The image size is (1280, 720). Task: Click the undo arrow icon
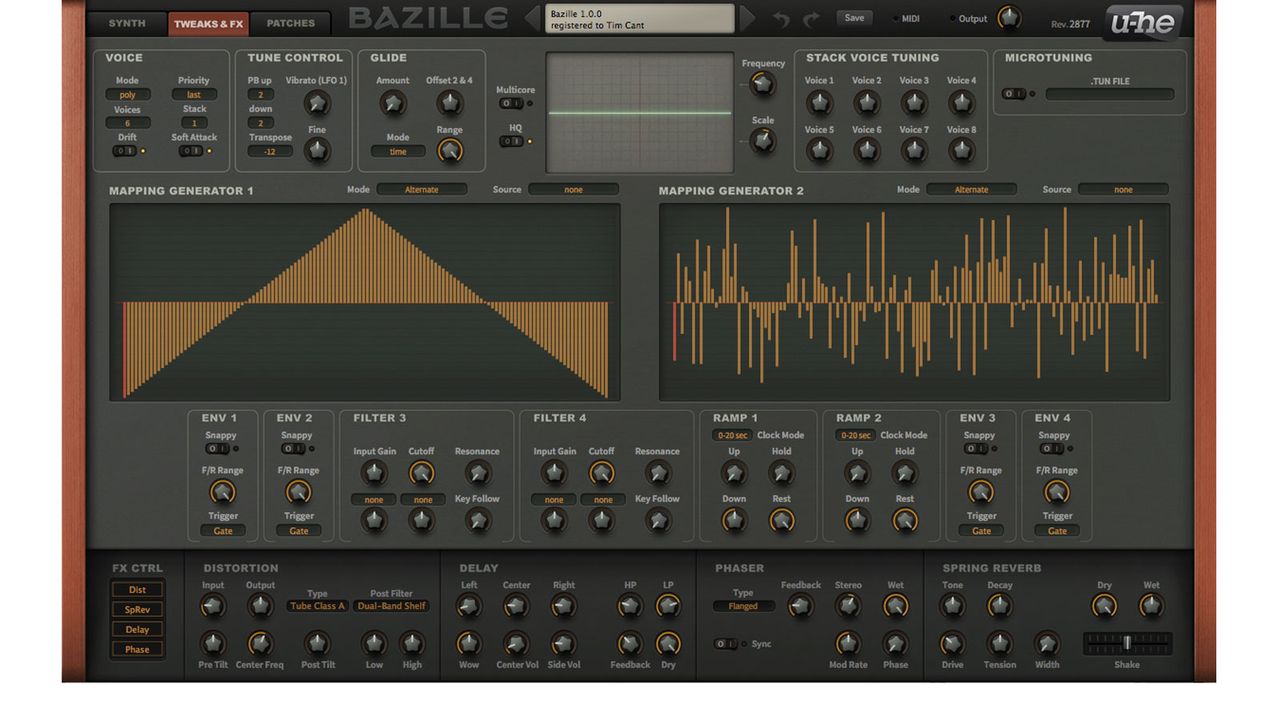click(x=781, y=19)
